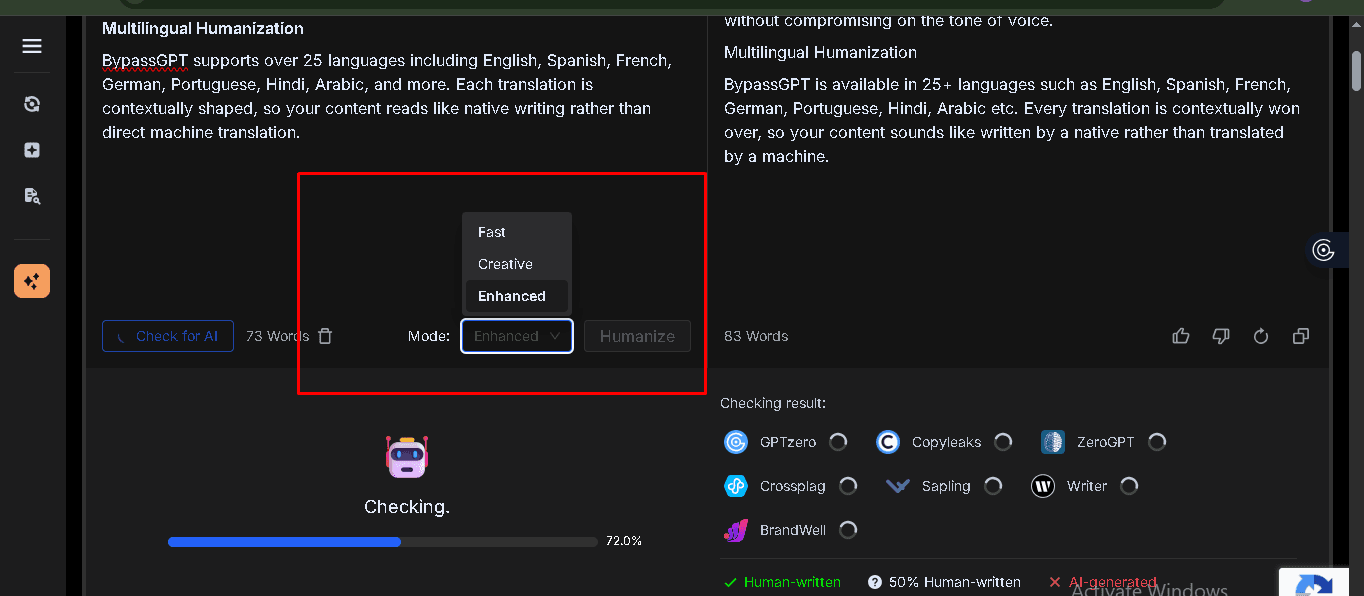Delete input text with the trash icon
The height and width of the screenshot is (596, 1364).
(x=325, y=336)
